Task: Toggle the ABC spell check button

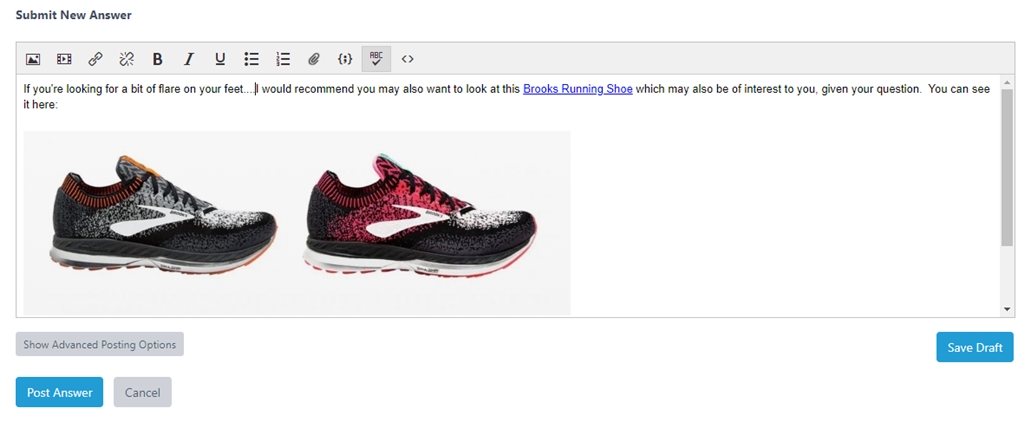Action: pos(376,59)
